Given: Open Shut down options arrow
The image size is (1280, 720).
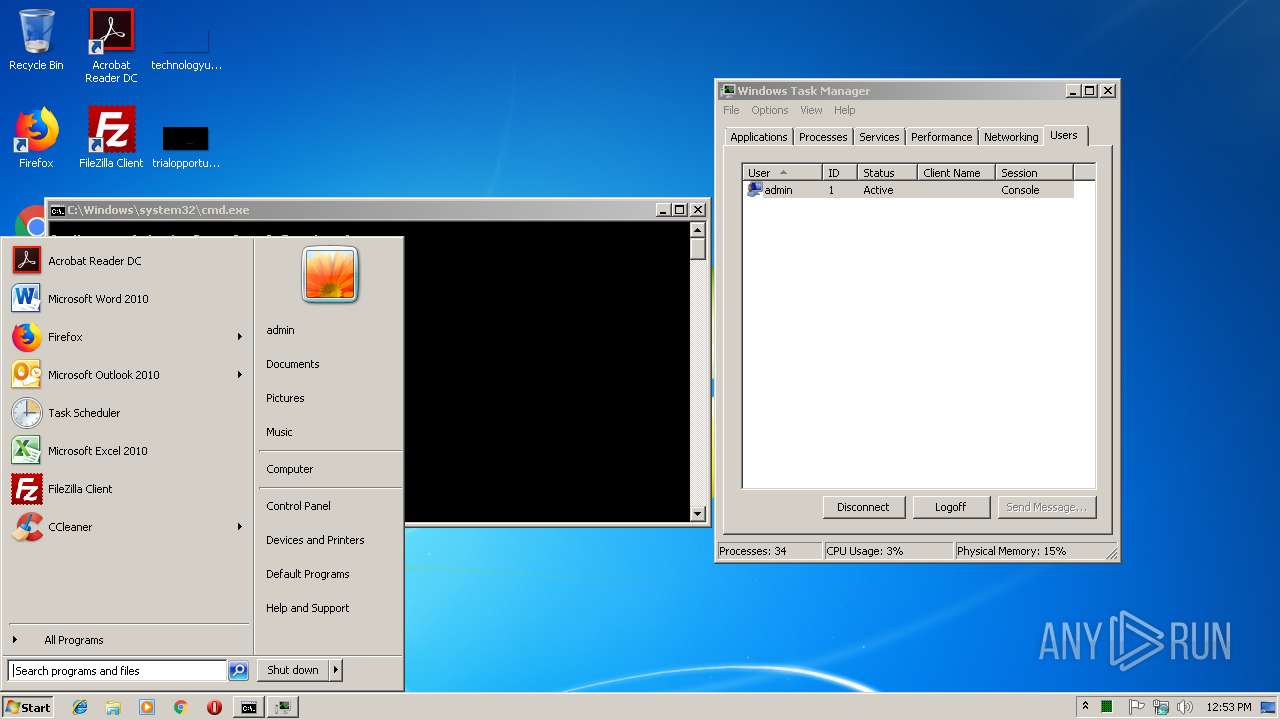Looking at the screenshot, I should pyautogui.click(x=336, y=670).
